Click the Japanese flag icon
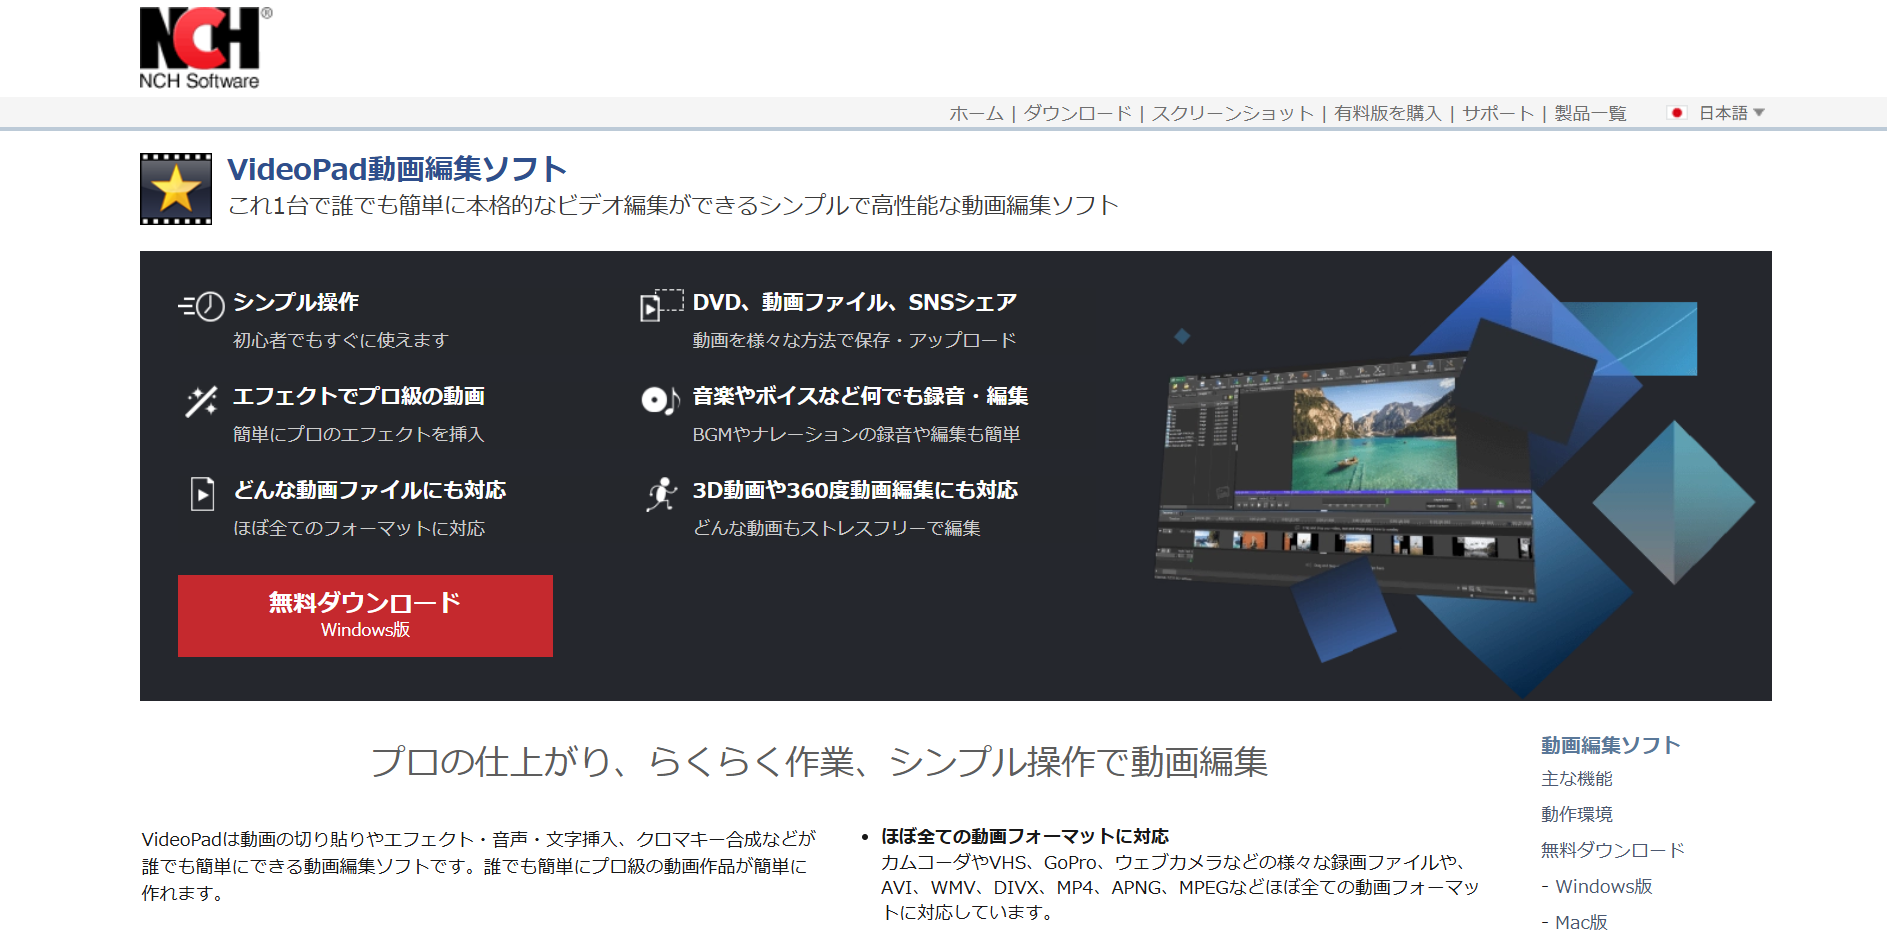 coord(1677,113)
